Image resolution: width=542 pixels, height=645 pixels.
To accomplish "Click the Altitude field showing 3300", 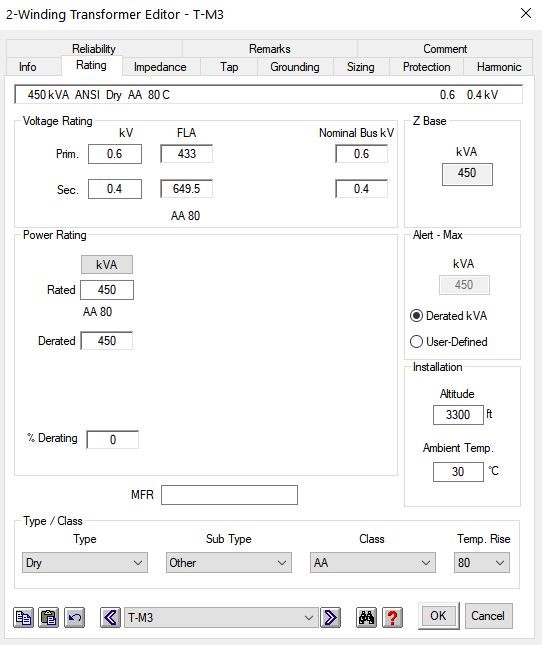I will click(458, 415).
